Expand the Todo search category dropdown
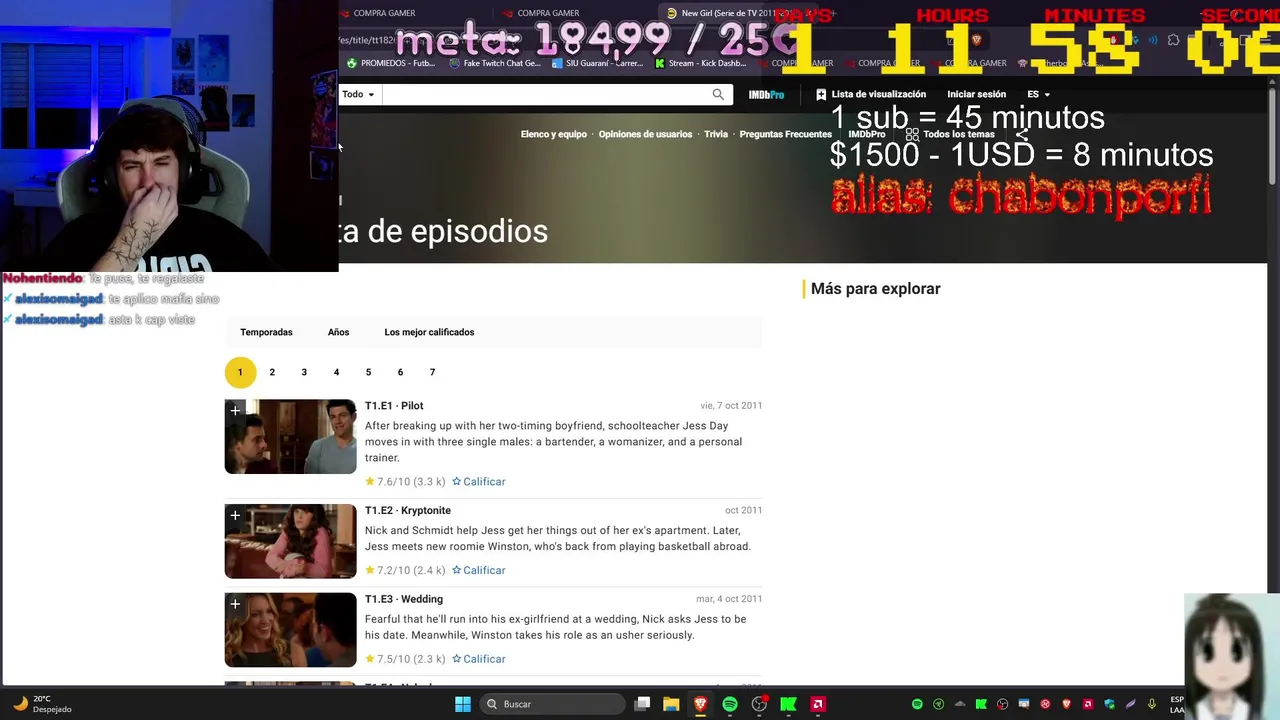The width and height of the screenshot is (1280, 720). [358, 94]
